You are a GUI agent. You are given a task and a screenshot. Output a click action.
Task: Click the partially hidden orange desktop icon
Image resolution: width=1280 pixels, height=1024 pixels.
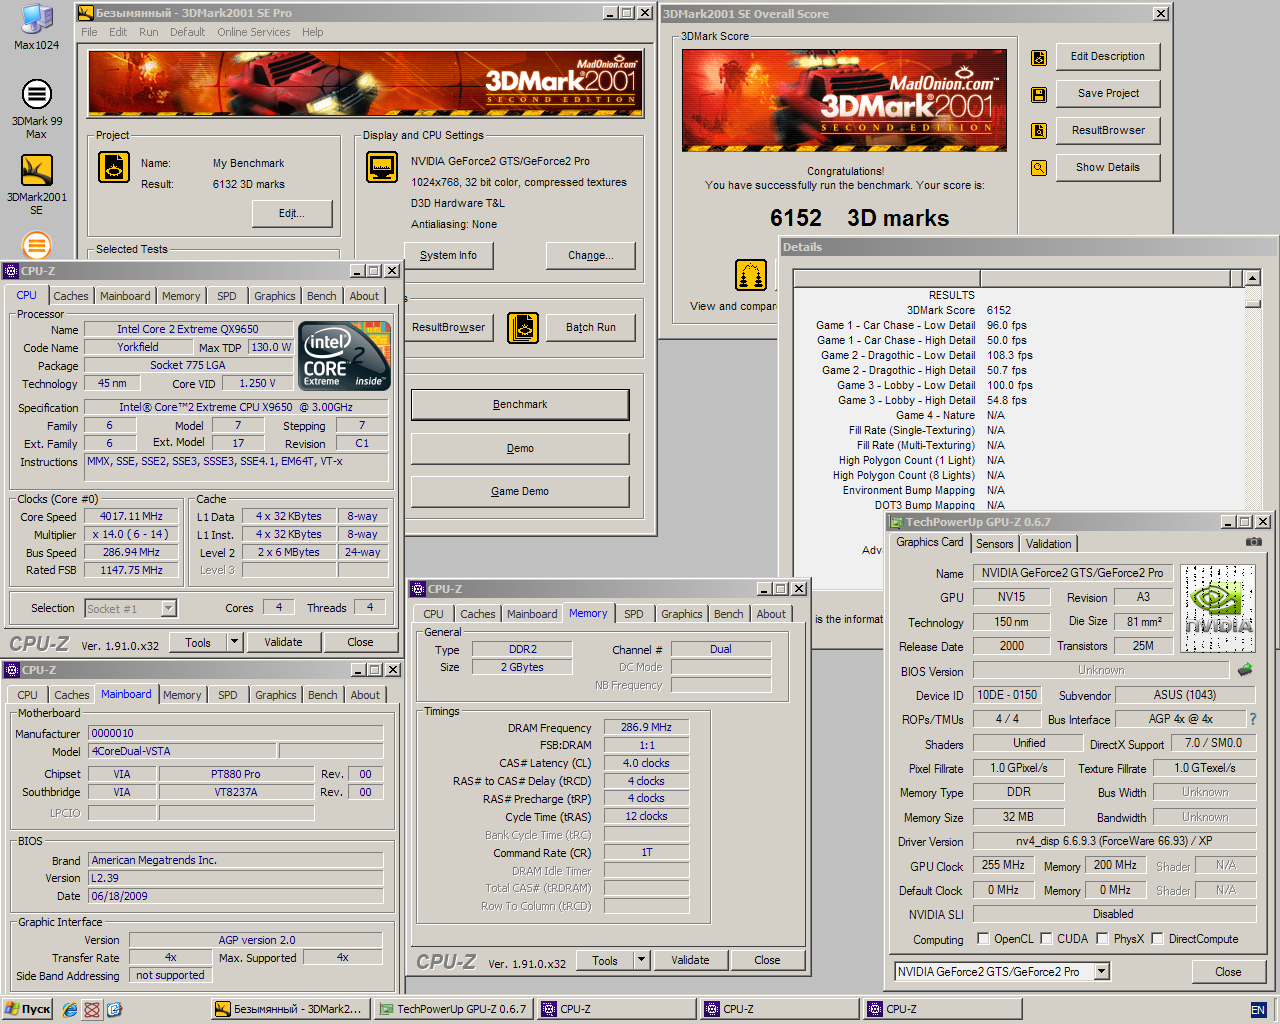36,245
